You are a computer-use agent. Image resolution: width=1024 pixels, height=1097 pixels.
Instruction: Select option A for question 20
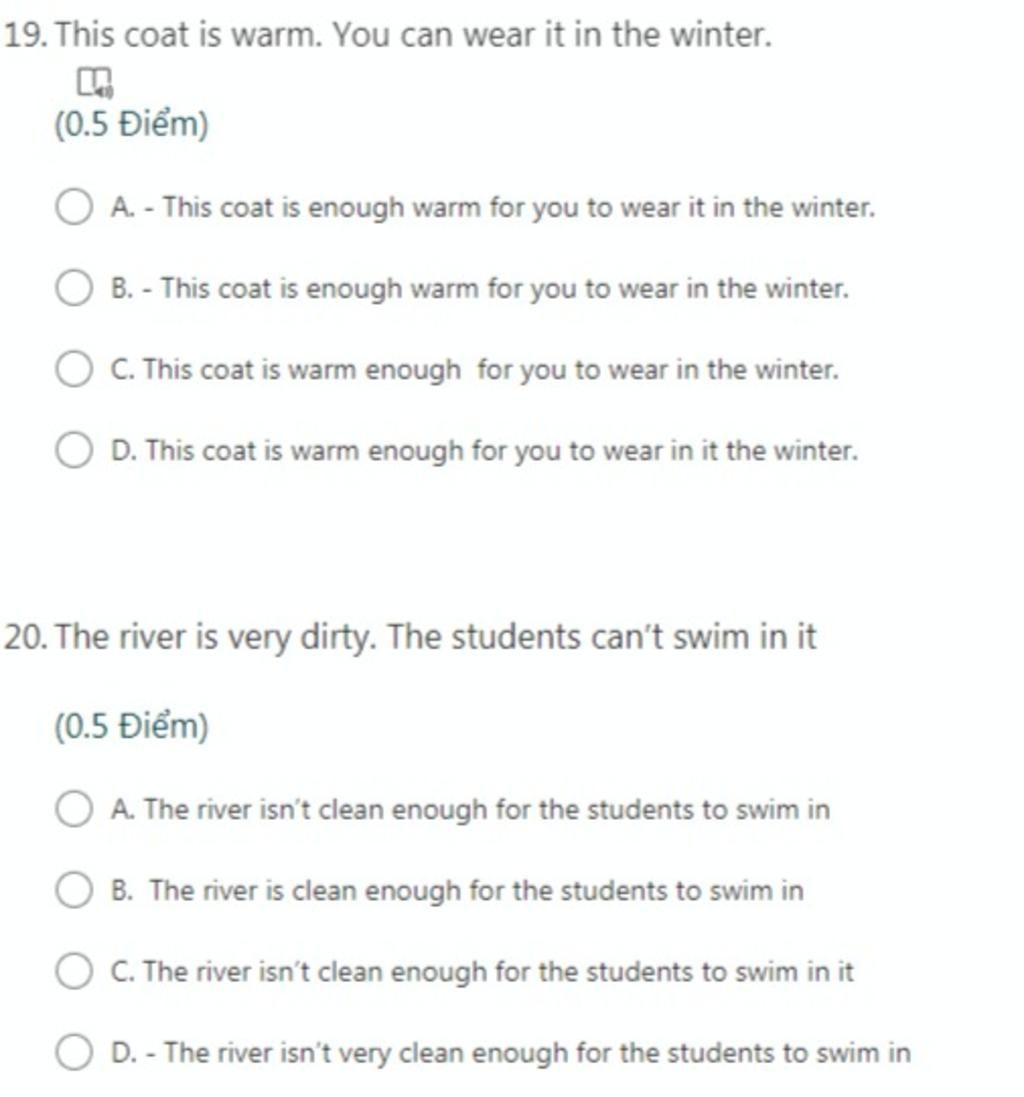(x=74, y=809)
